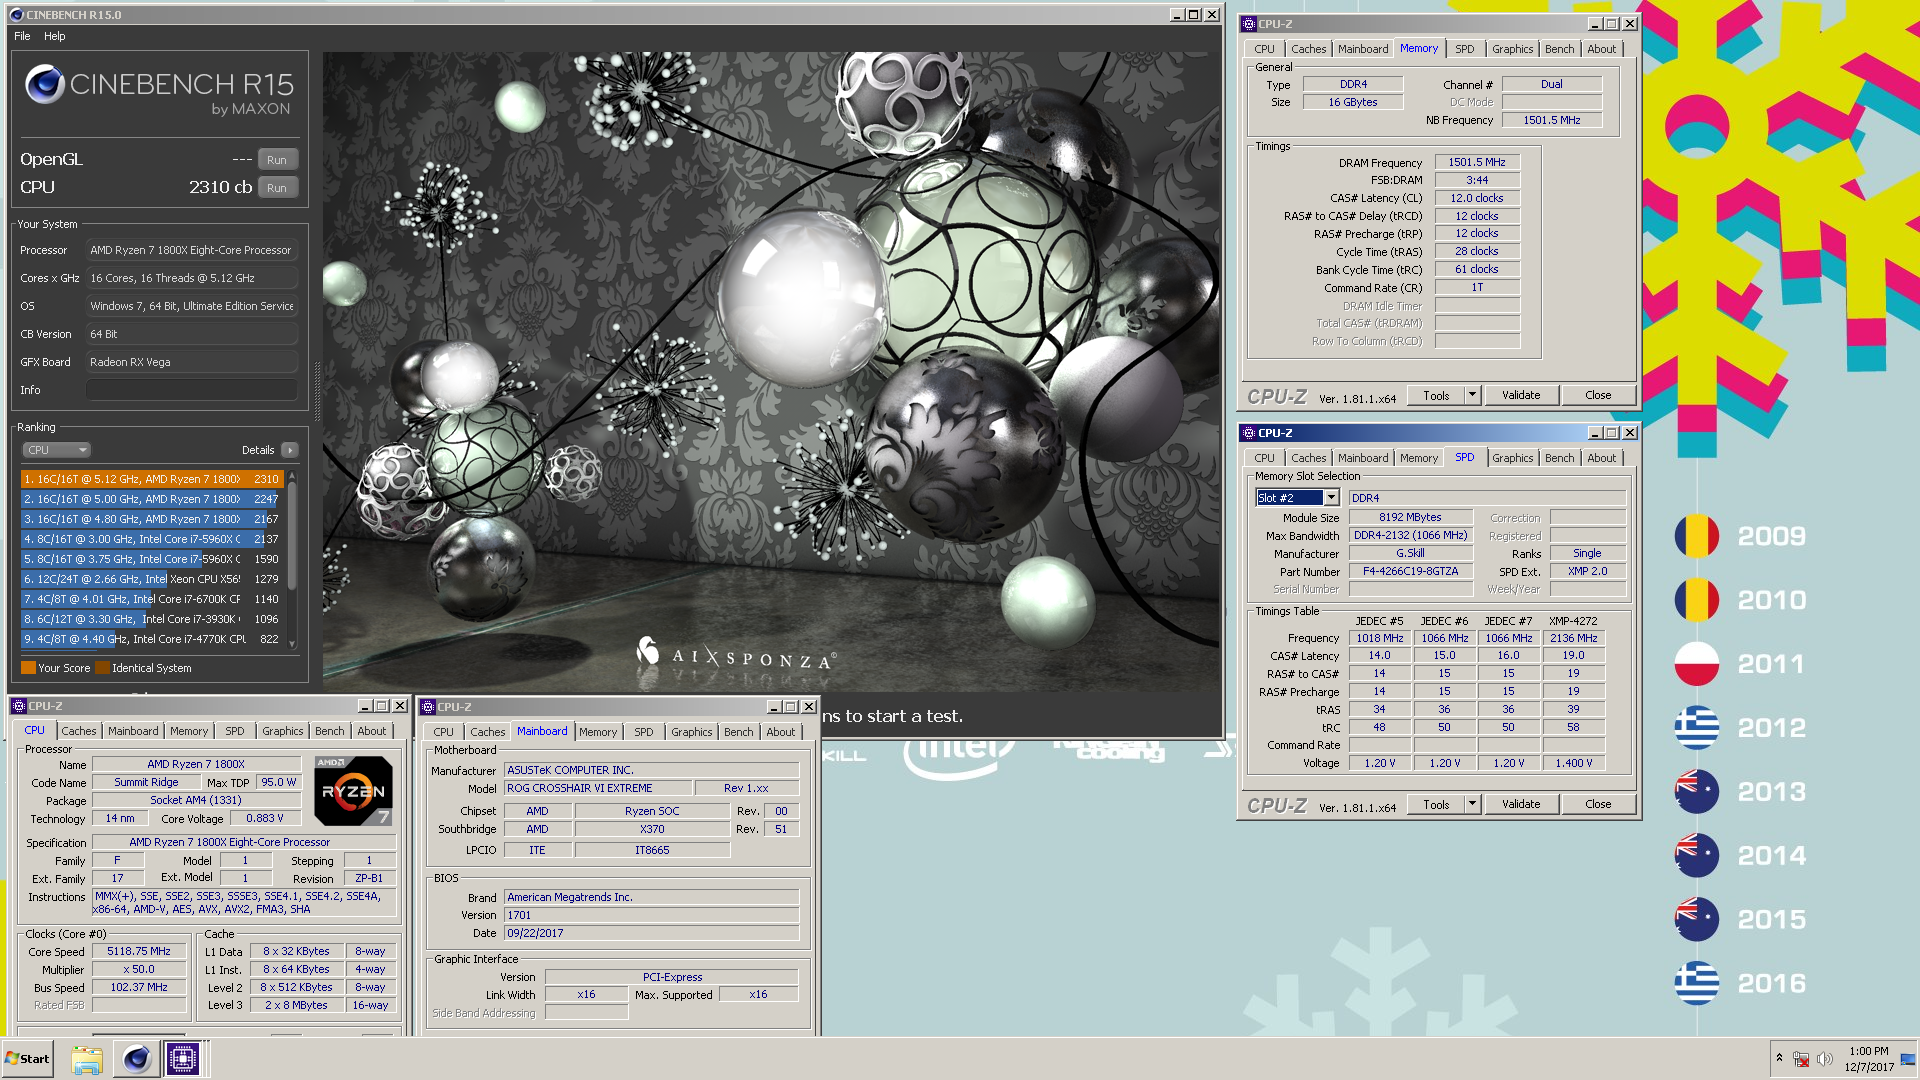Screen dimensions: 1920x1080
Task: Open Caches tab in CPU-Z Memory window
Action: (x=1308, y=49)
